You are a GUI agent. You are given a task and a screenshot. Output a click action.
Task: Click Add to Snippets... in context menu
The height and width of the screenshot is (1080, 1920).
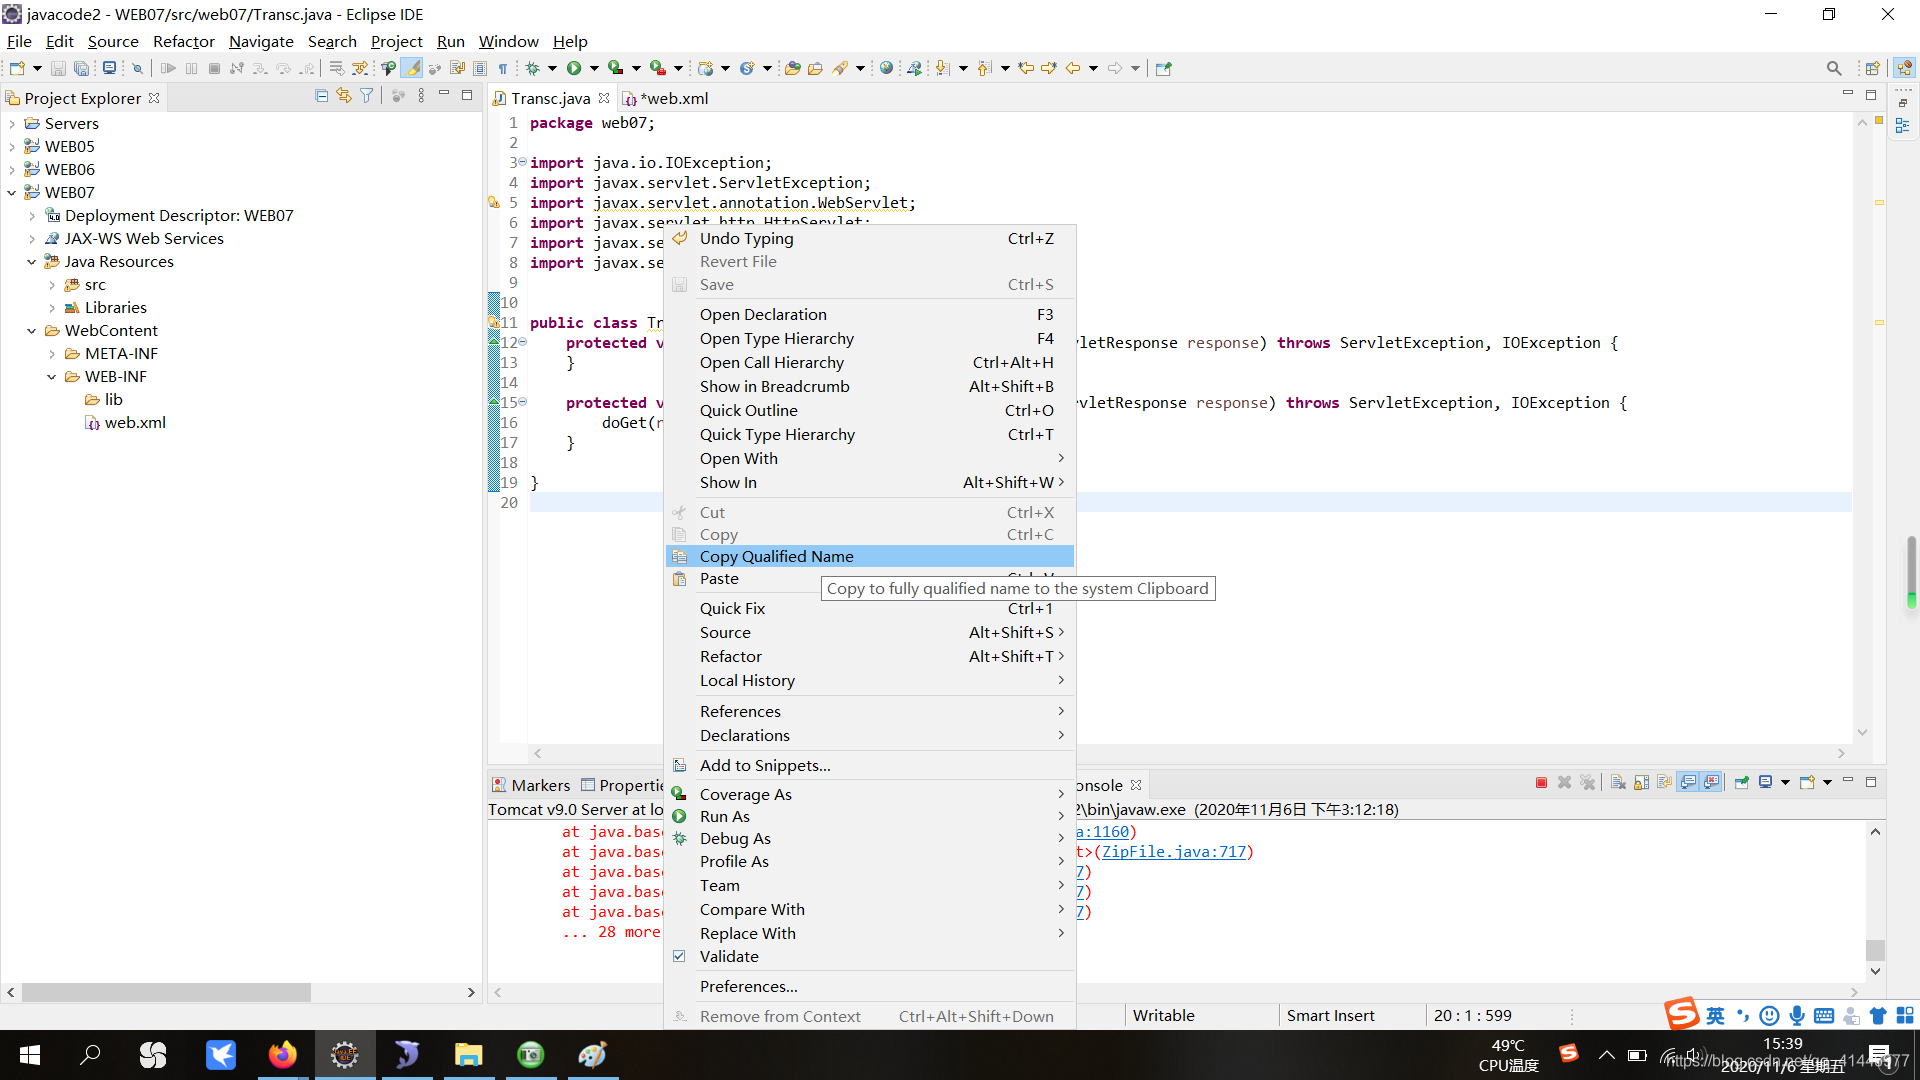pyautogui.click(x=870, y=765)
